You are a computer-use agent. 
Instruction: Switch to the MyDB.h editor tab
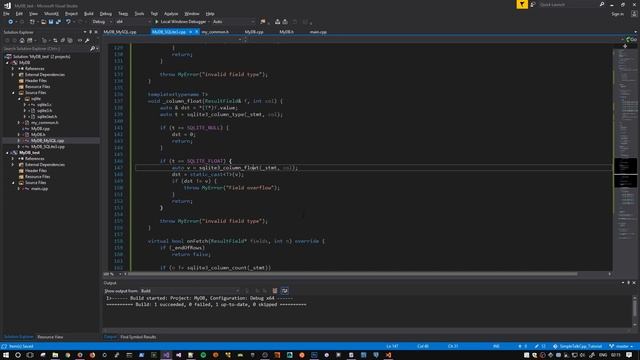(287, 32)
